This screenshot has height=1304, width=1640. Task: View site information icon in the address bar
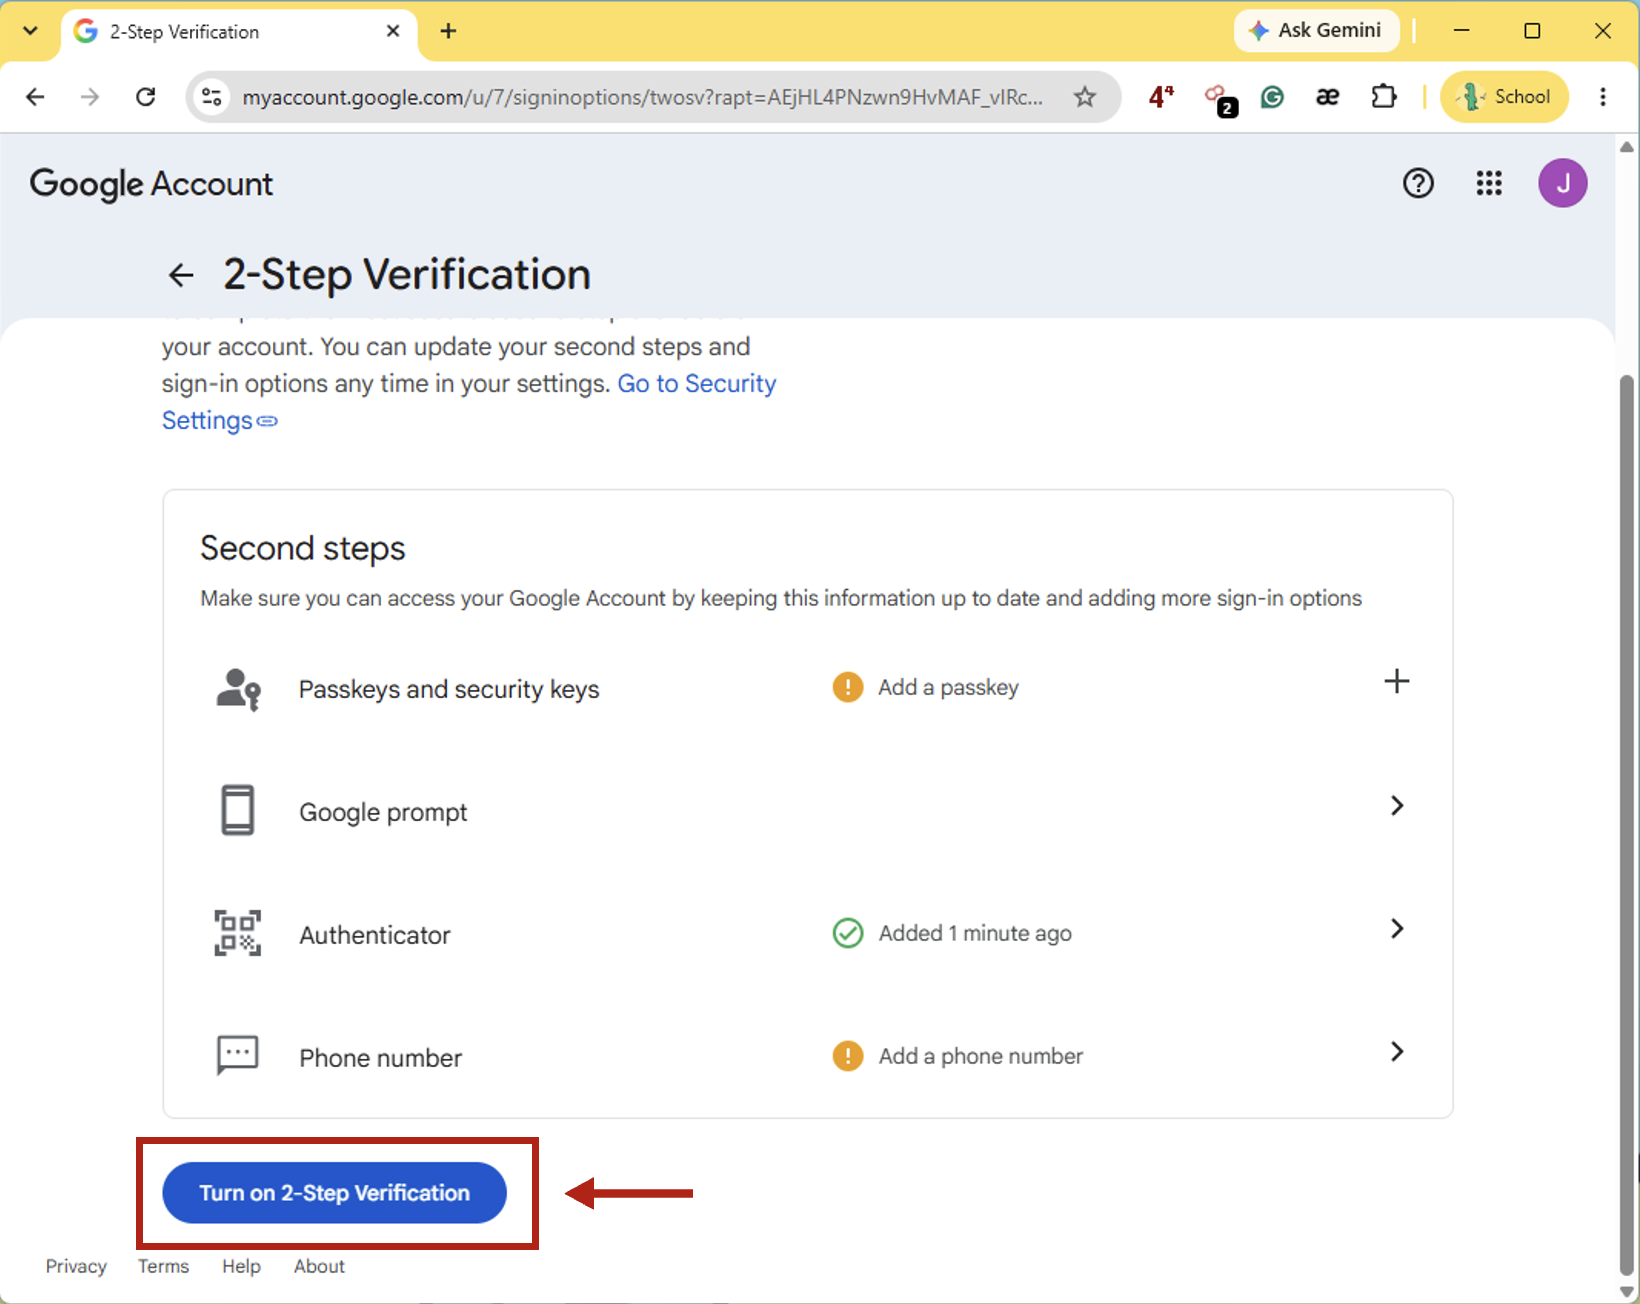pos(212,97)
